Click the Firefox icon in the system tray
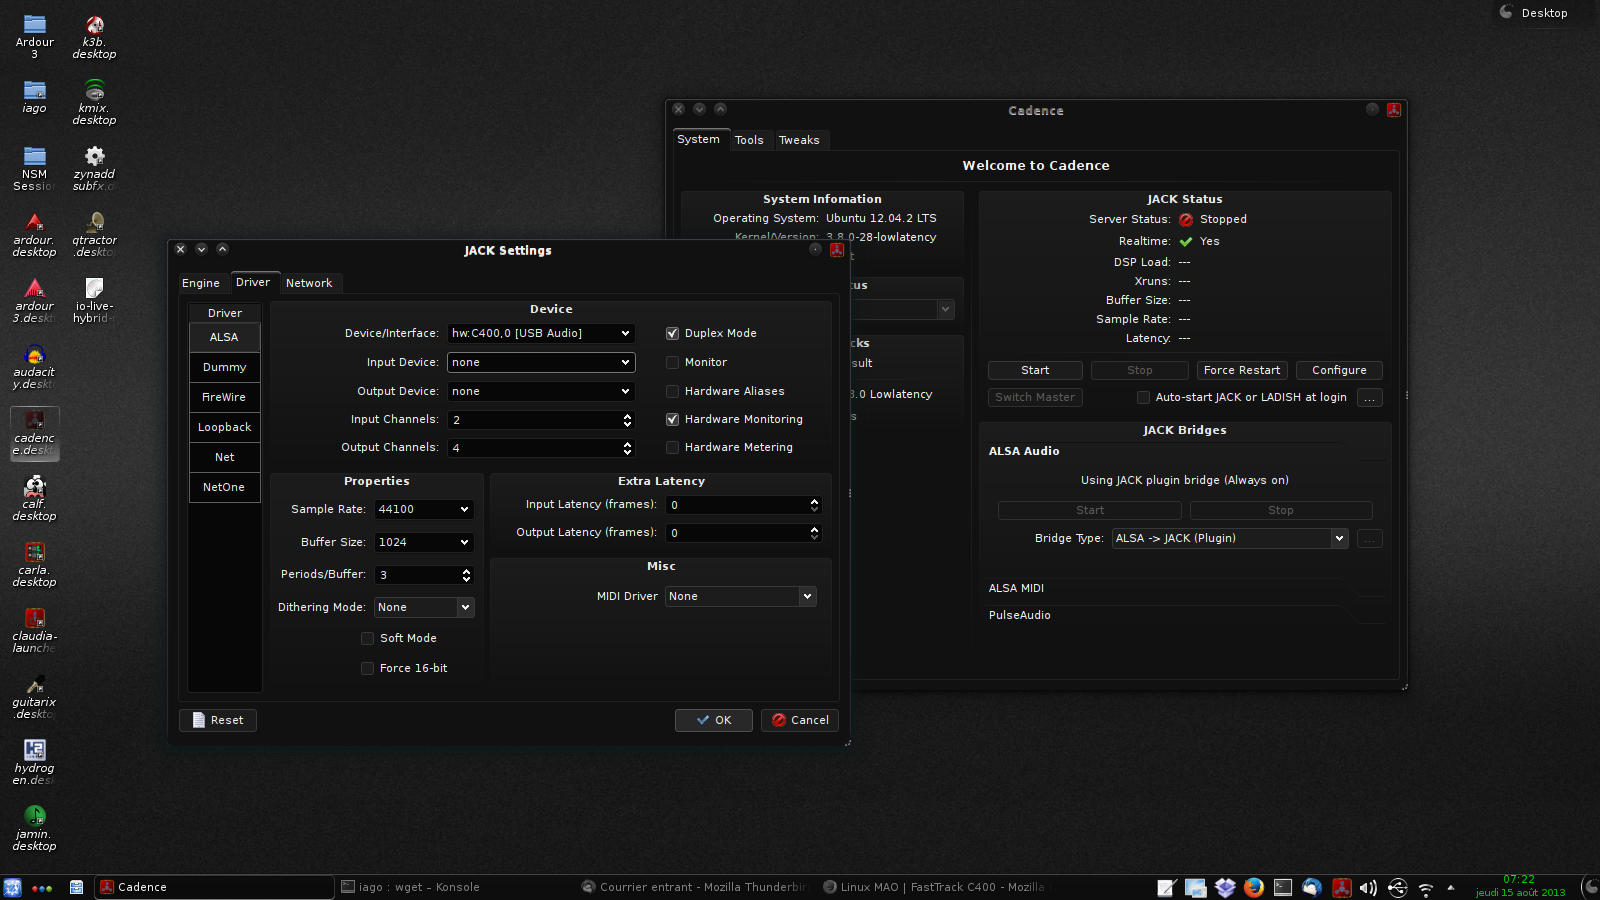 coord(1254,887)
